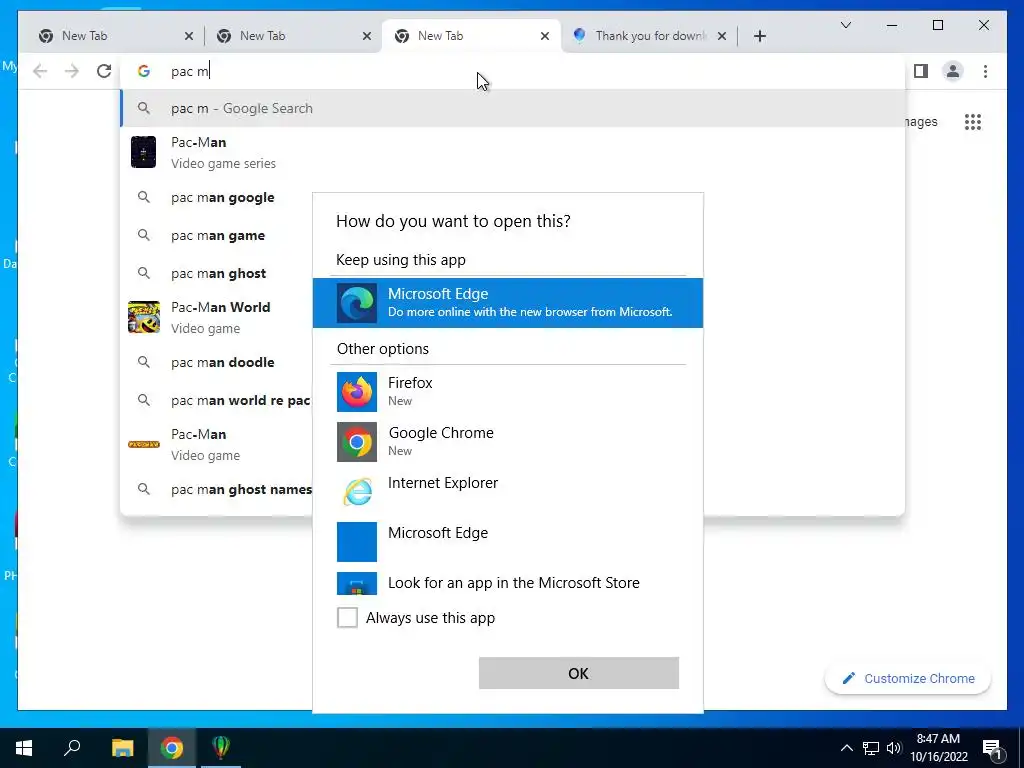
Task: Select pac m - Google Search suggestion
Action: tap(513, 108)
